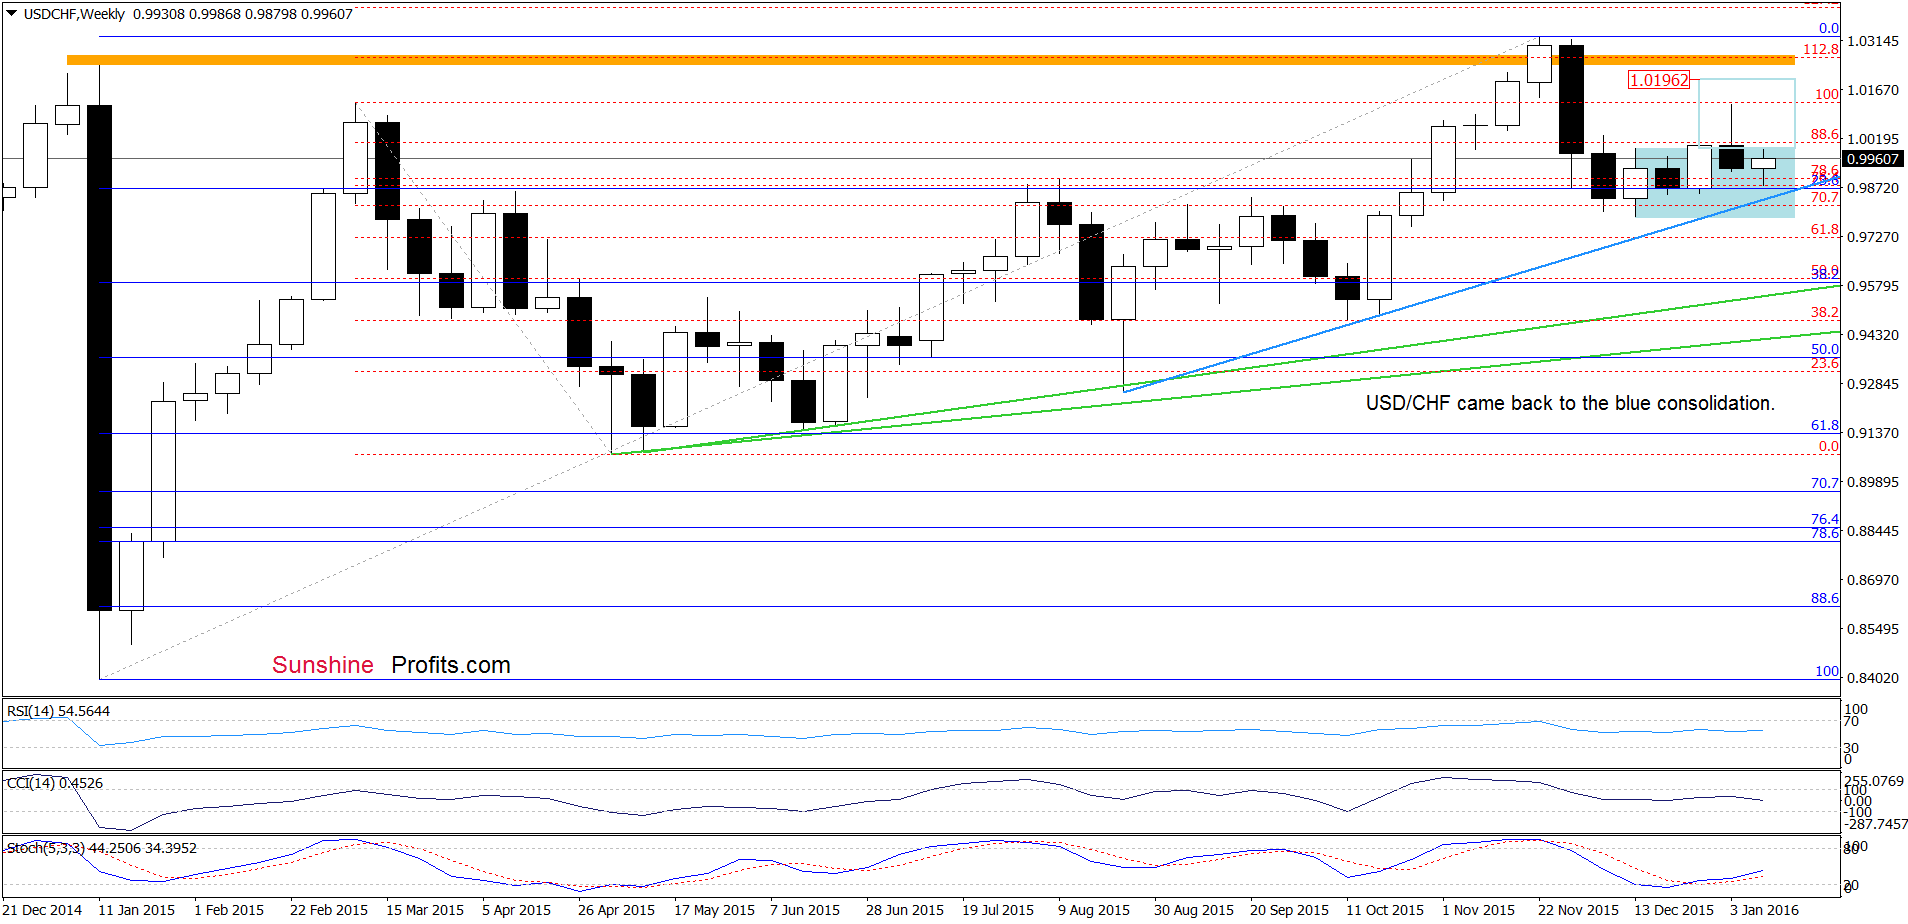Click the CCI(14) 0.4526 indicator label

pyautogui.click(x=55, y=783)
